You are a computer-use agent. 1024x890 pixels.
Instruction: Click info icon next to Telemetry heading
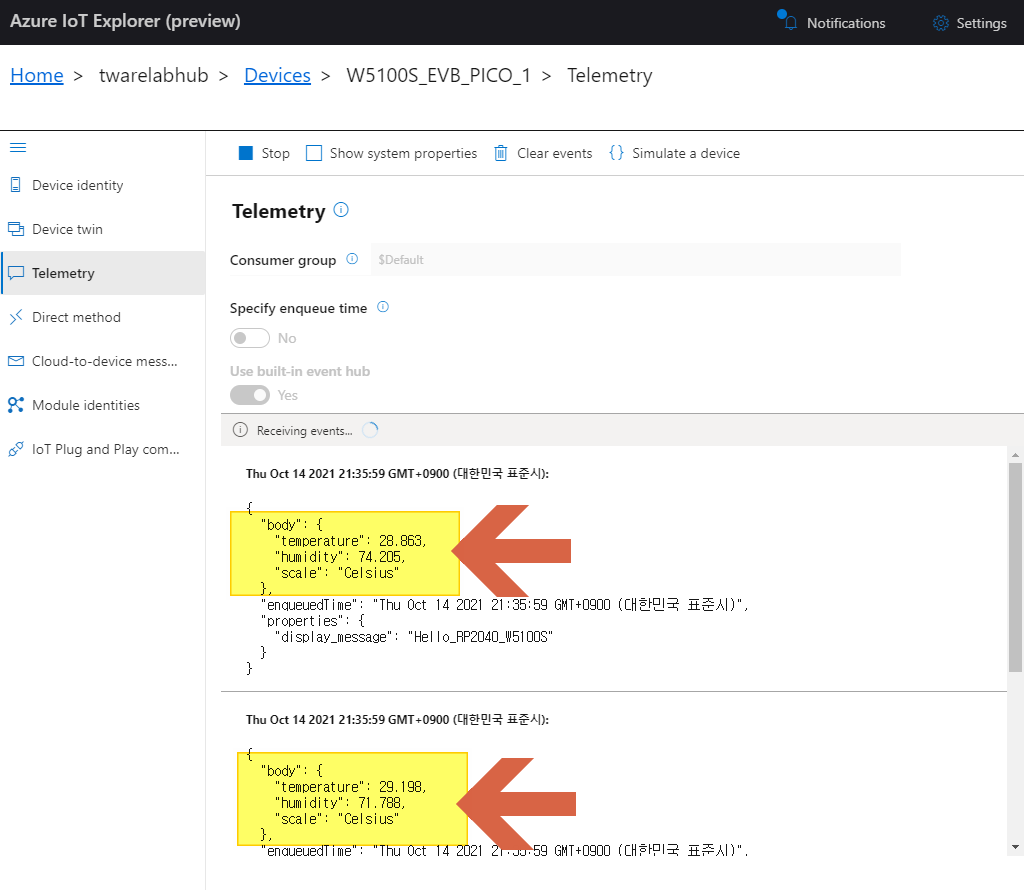point(341,210)
